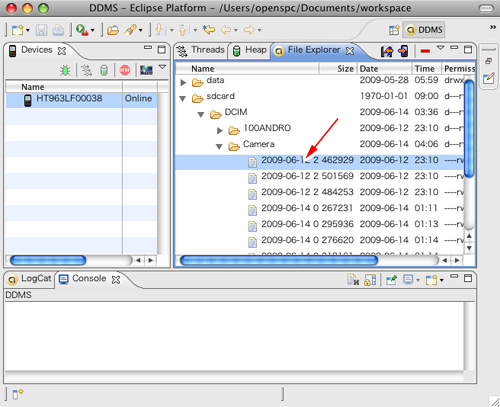Expand the data folder
This screenshot has height=407, width=500.
point(183,82)
